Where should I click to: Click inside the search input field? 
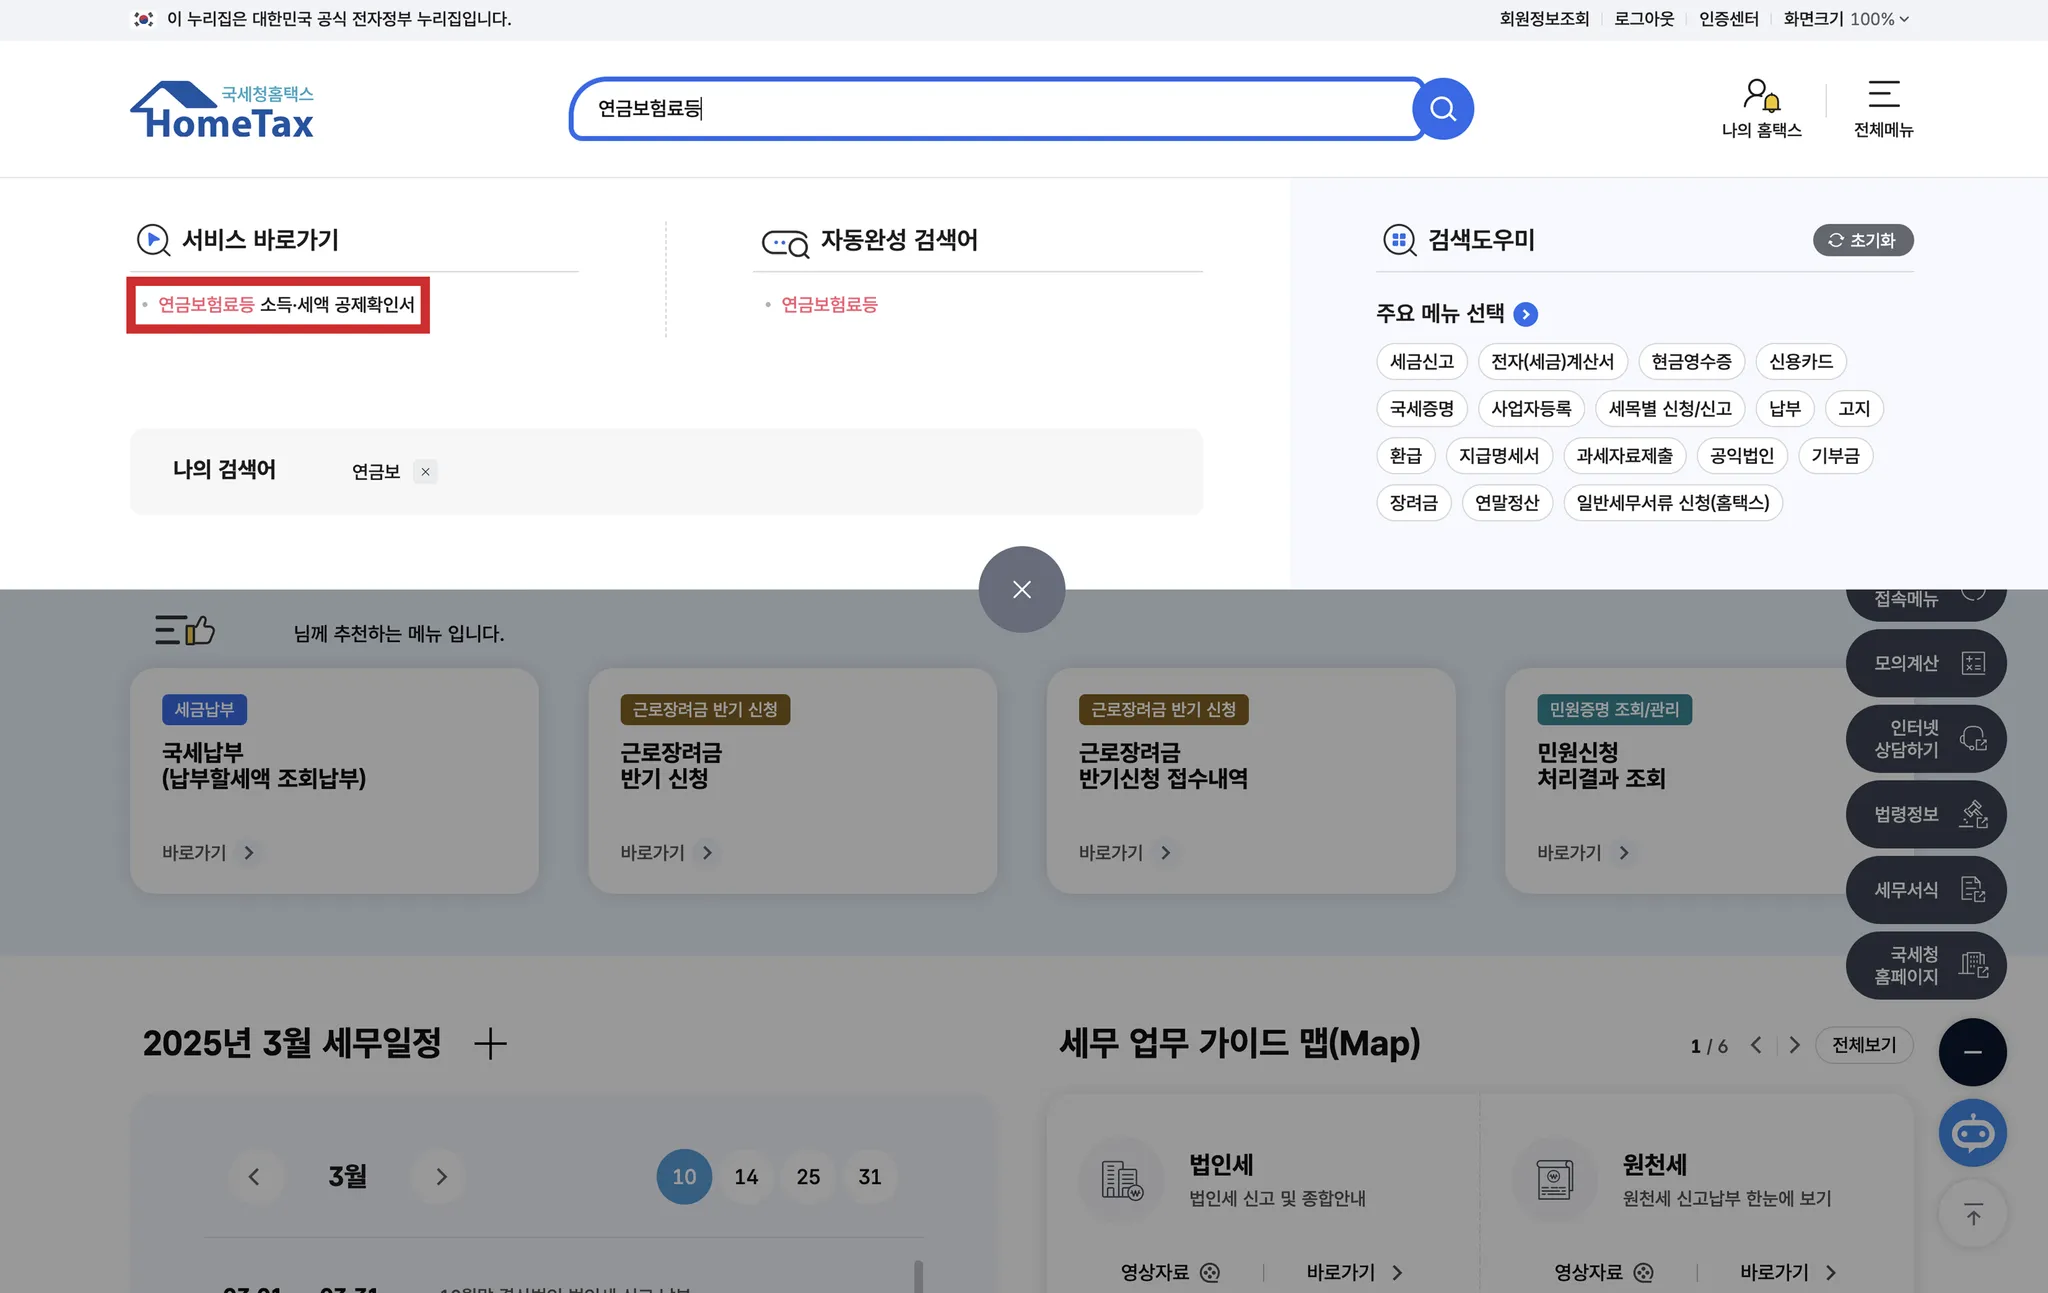[990, 109]
